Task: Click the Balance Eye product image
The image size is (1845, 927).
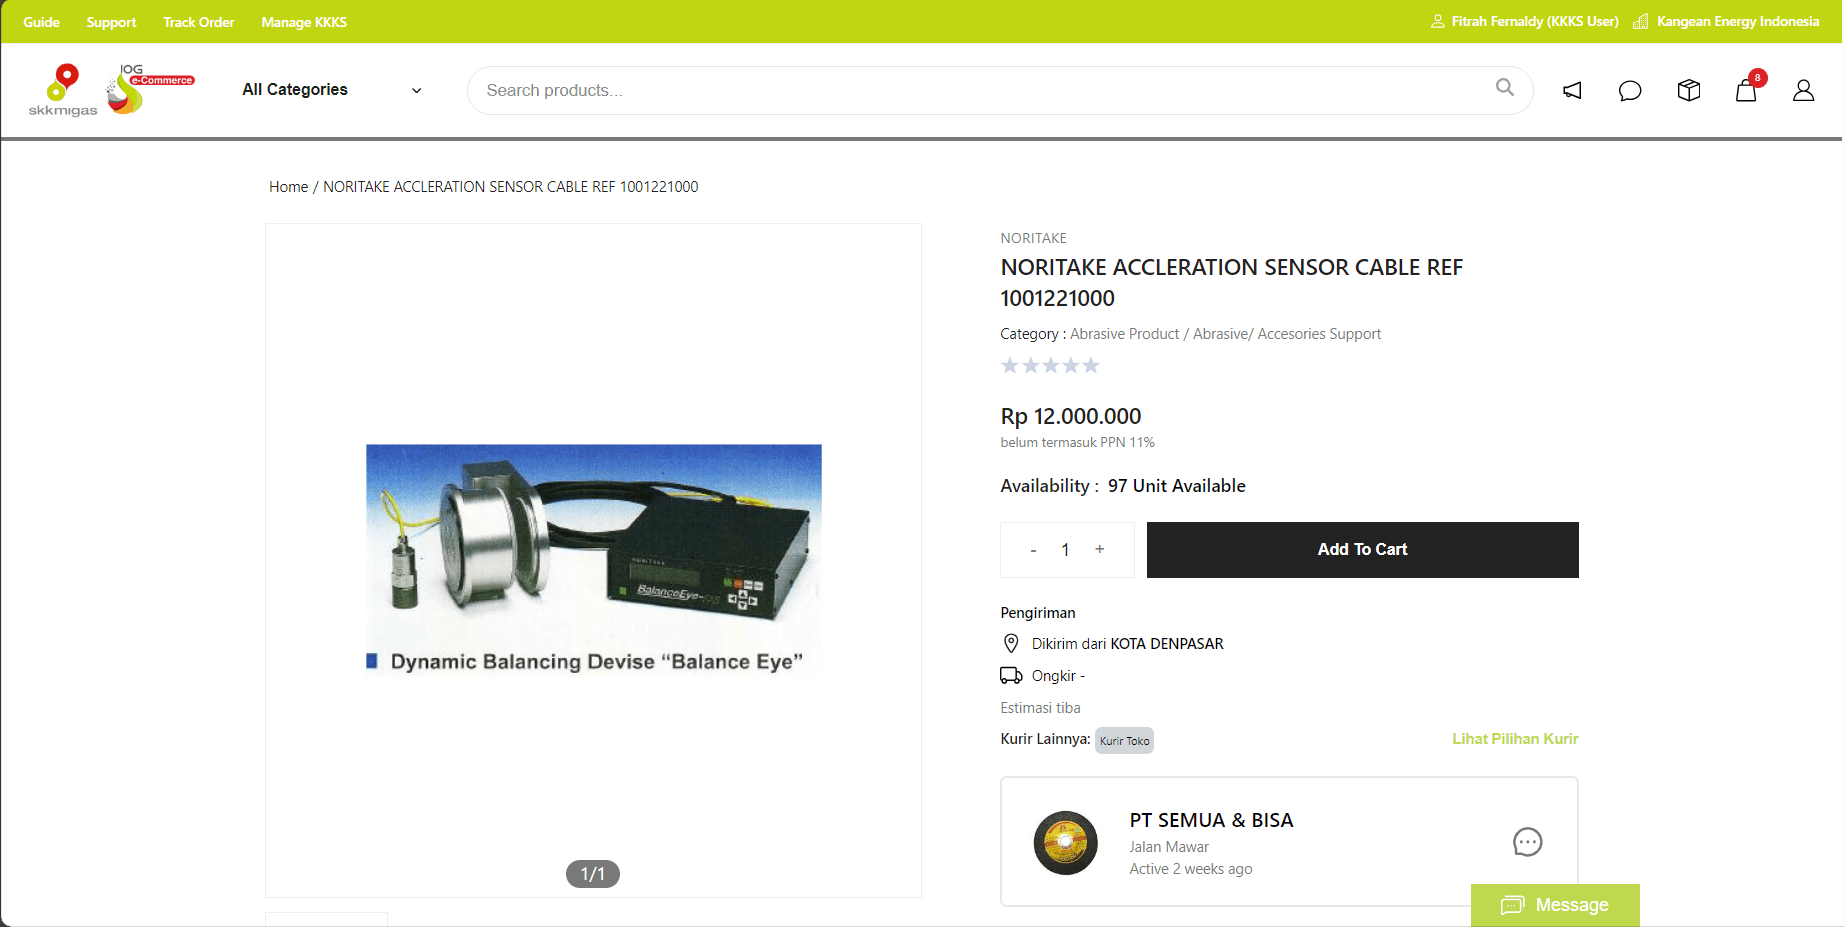Action: (x=593, y=560)
